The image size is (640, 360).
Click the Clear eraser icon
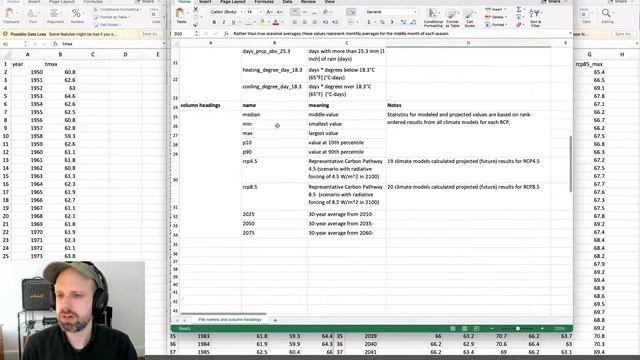[x=519, y=25]
